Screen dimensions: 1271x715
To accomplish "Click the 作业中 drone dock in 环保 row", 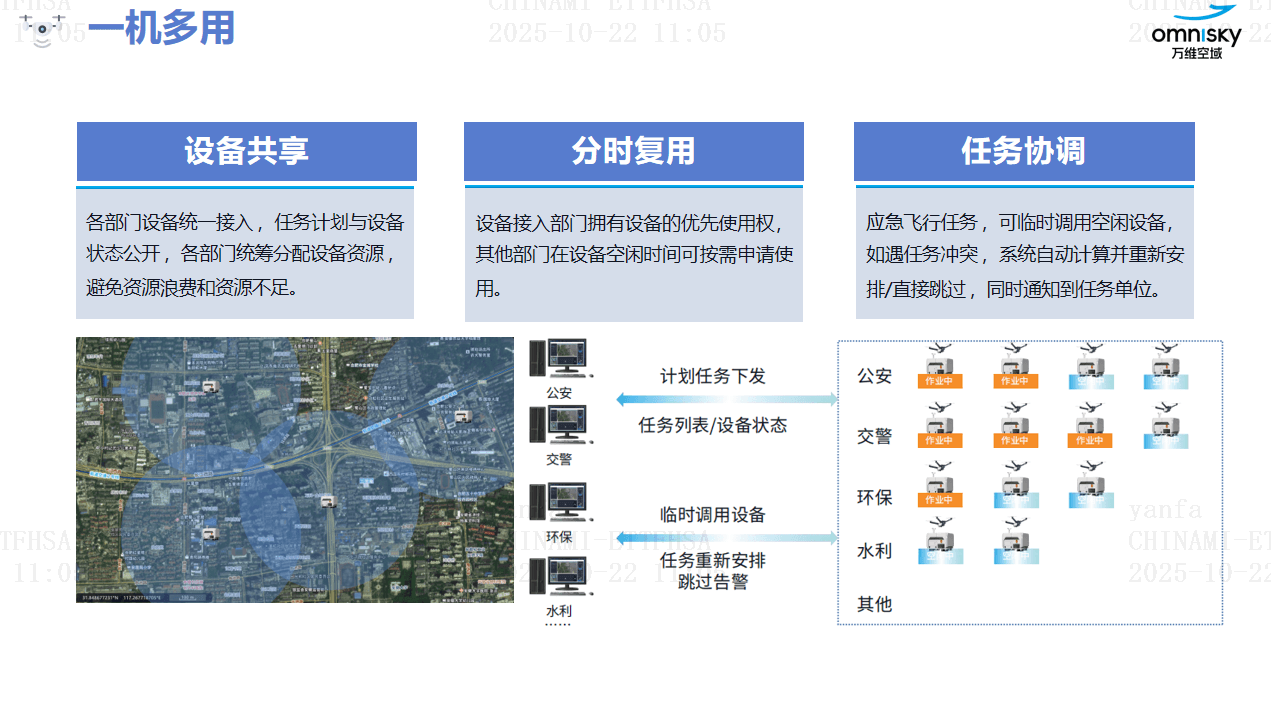I will click(x=939, y=485).
